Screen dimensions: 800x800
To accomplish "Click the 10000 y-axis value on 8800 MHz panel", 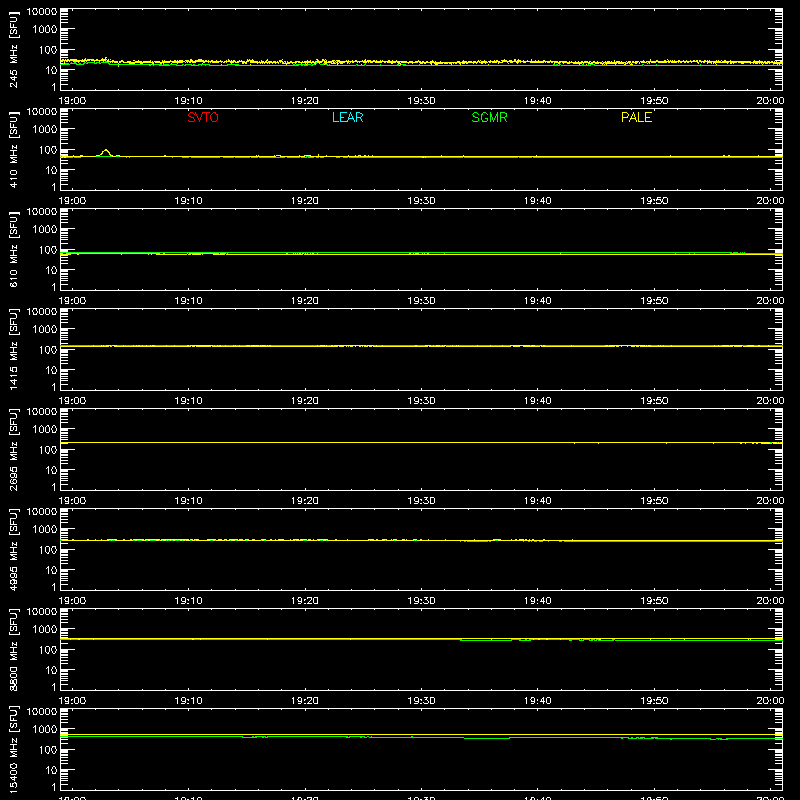I will tap(42, 612).
